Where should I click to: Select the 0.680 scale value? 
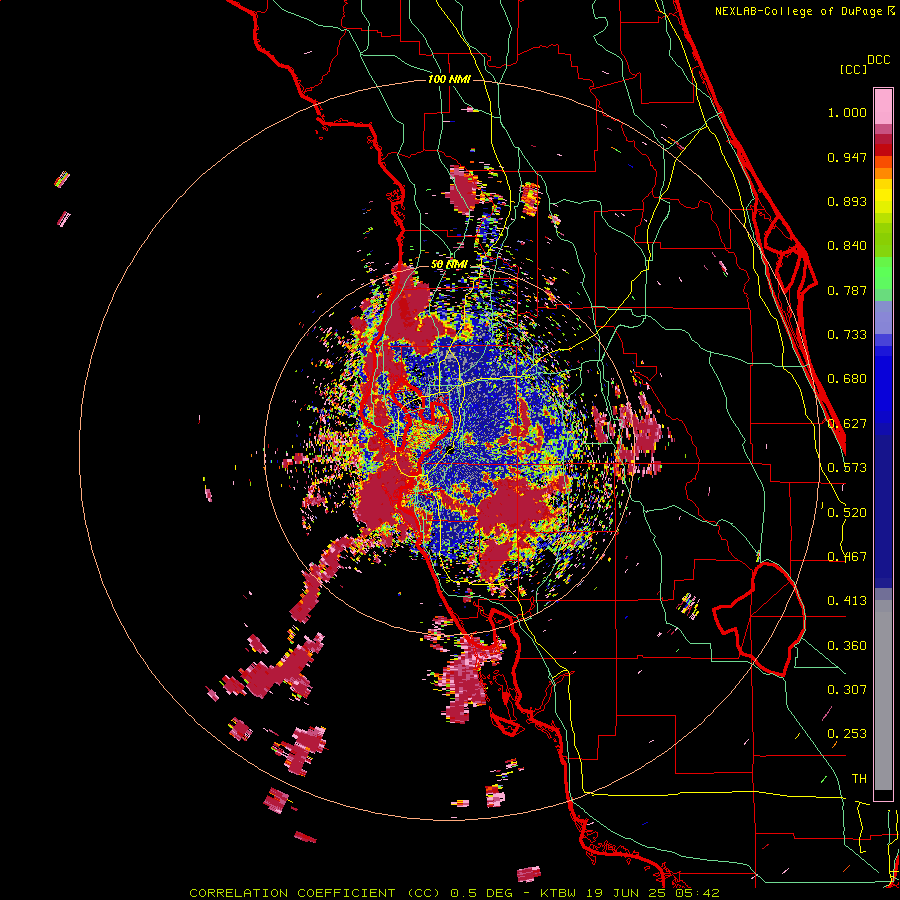[847, 379]
